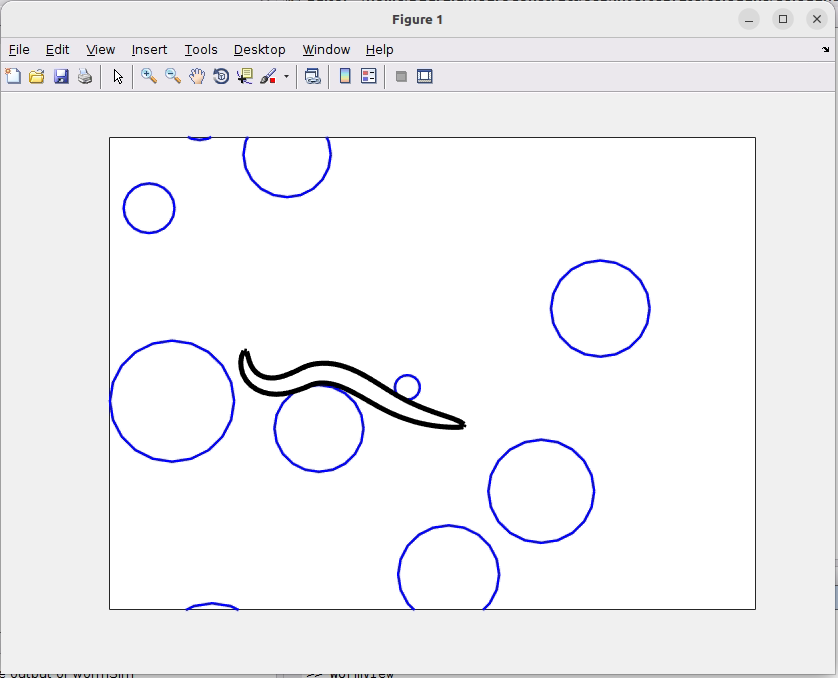Open the Insert menu
The image size is (838, 678).
[x=149, y=50]
